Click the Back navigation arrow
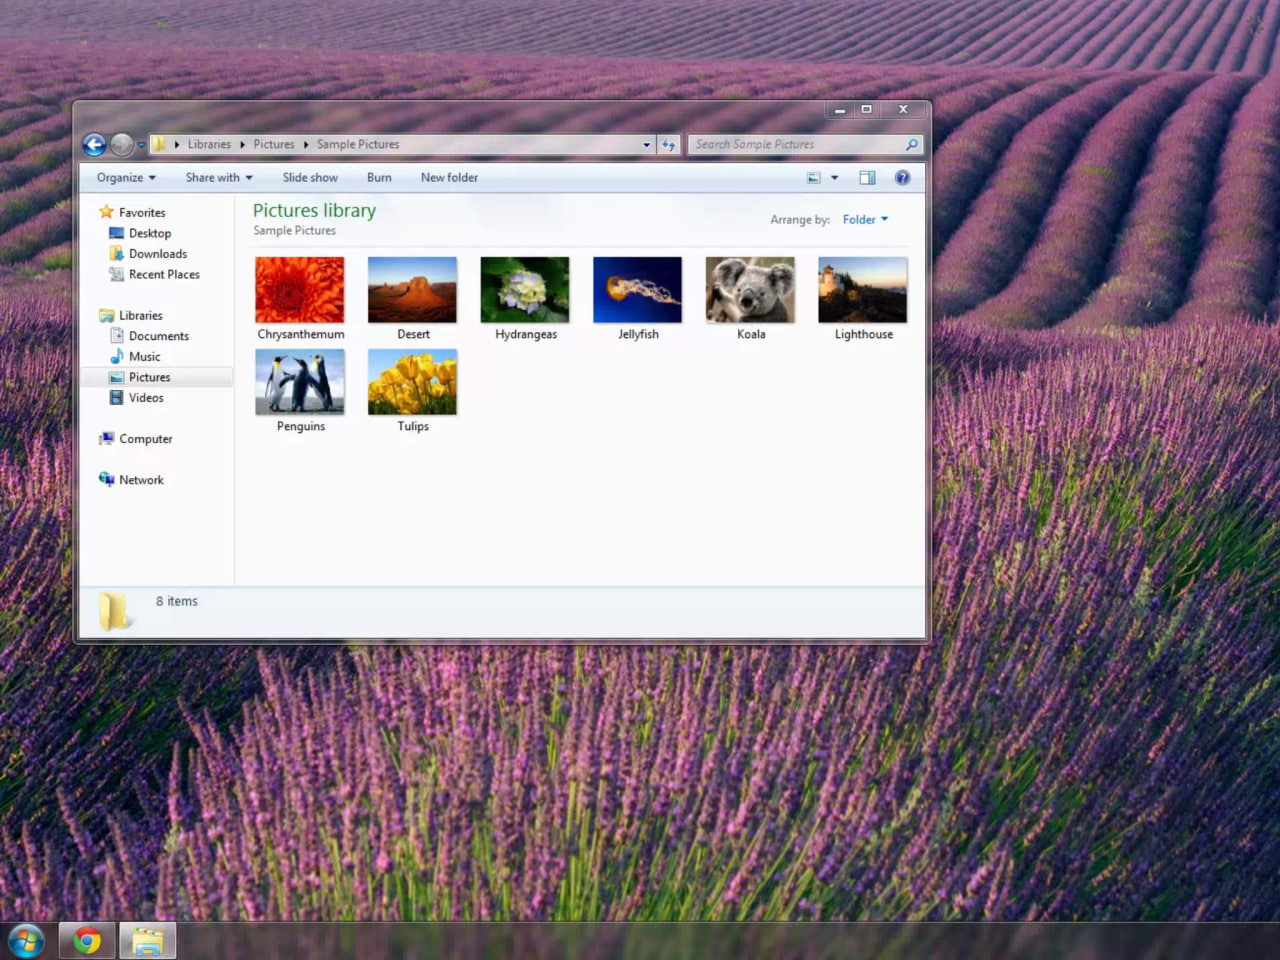The image size is (1280, 960). pos(94,145)
